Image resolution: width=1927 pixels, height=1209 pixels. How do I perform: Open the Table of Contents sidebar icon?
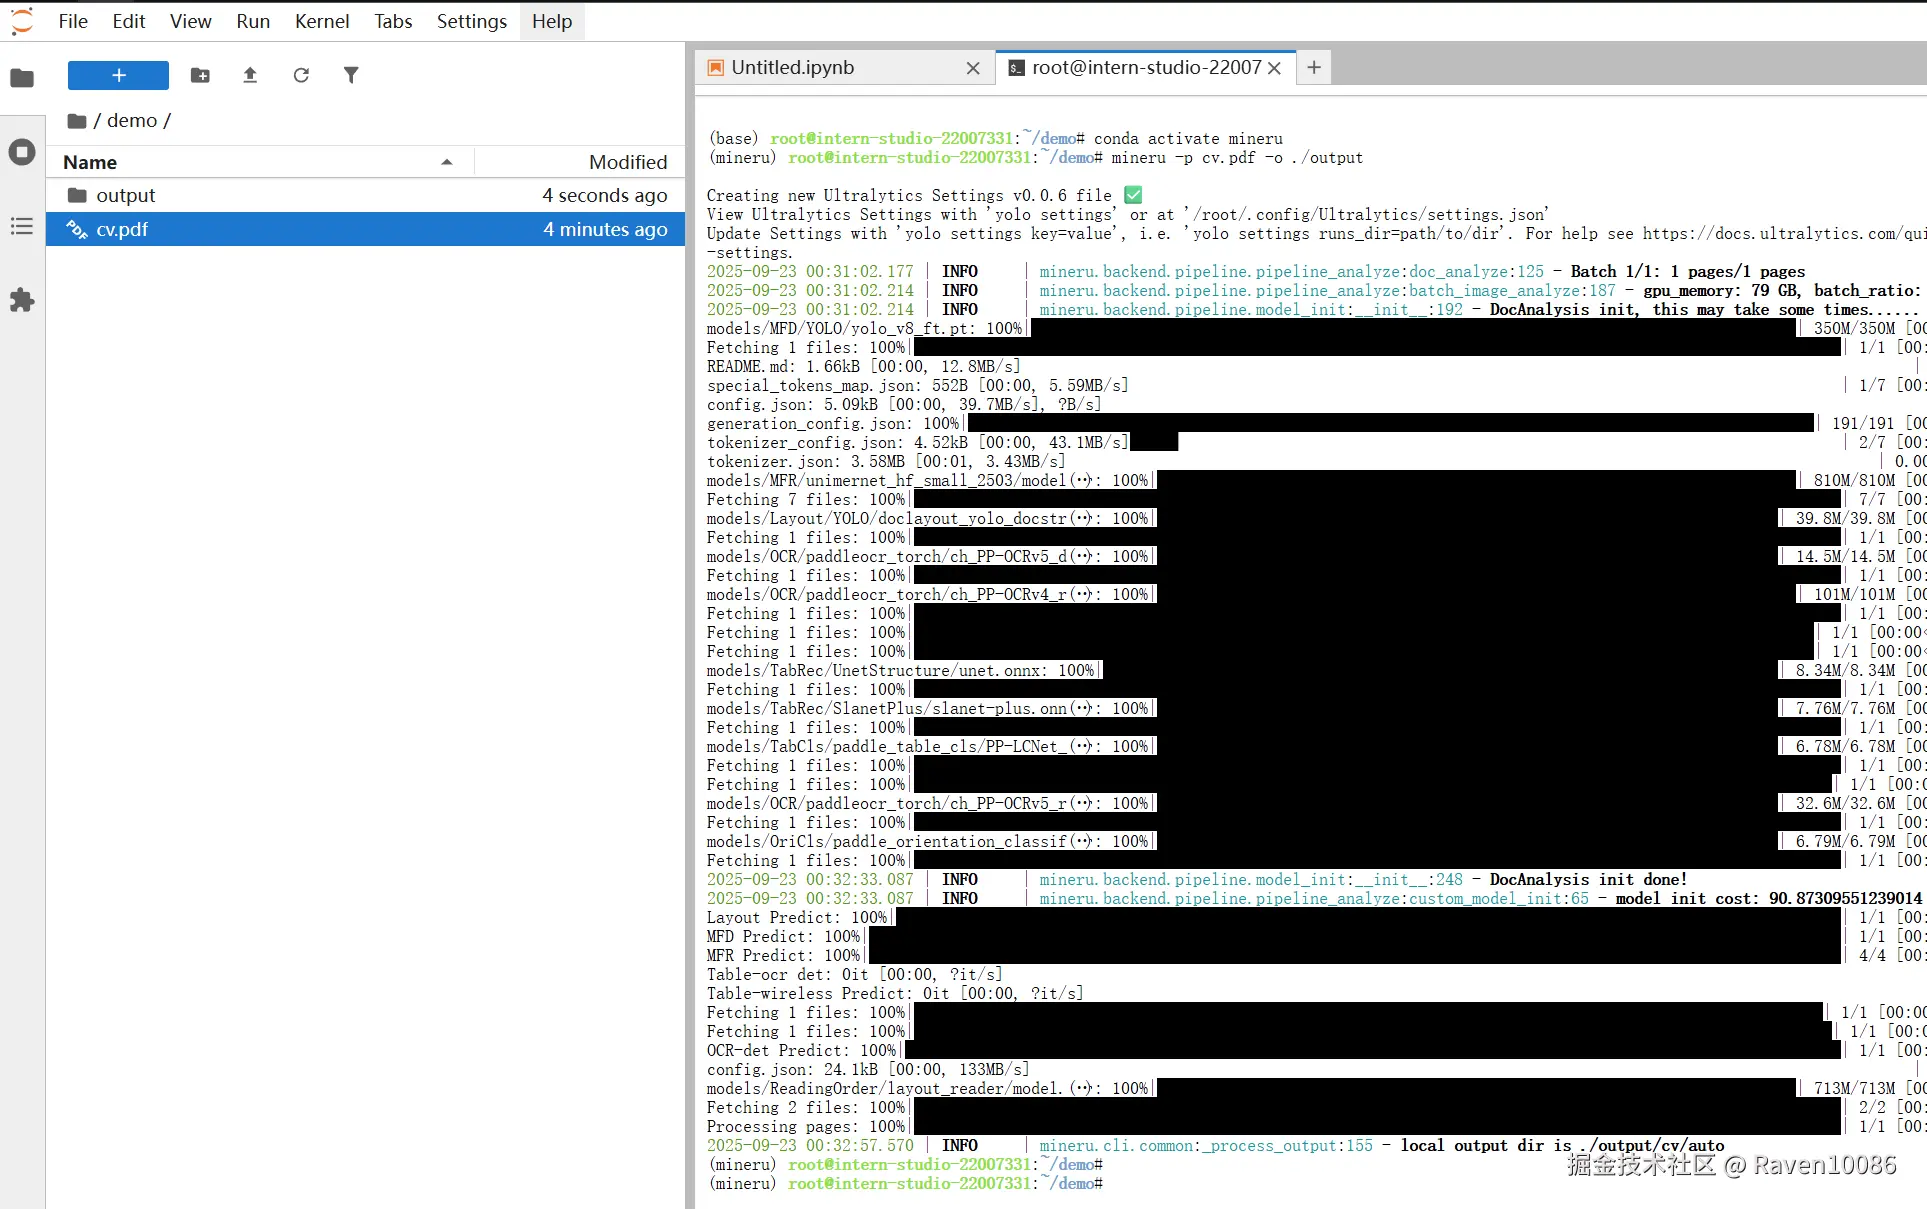click(22, 226)
